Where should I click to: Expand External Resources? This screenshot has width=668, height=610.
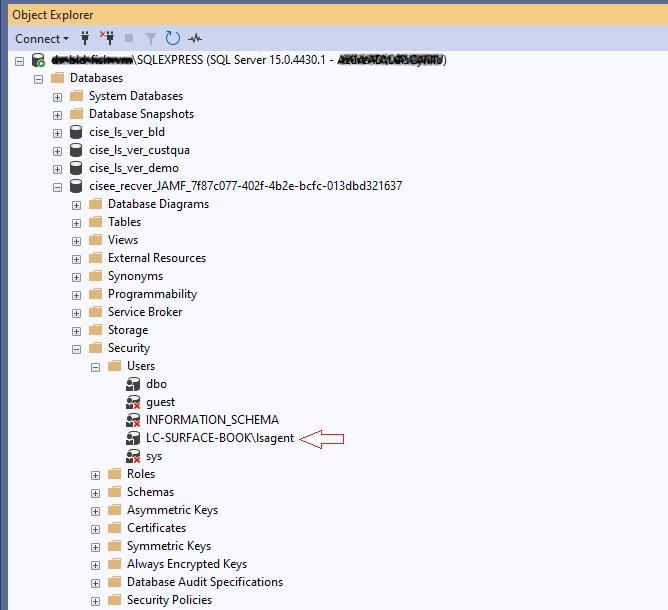76,259
